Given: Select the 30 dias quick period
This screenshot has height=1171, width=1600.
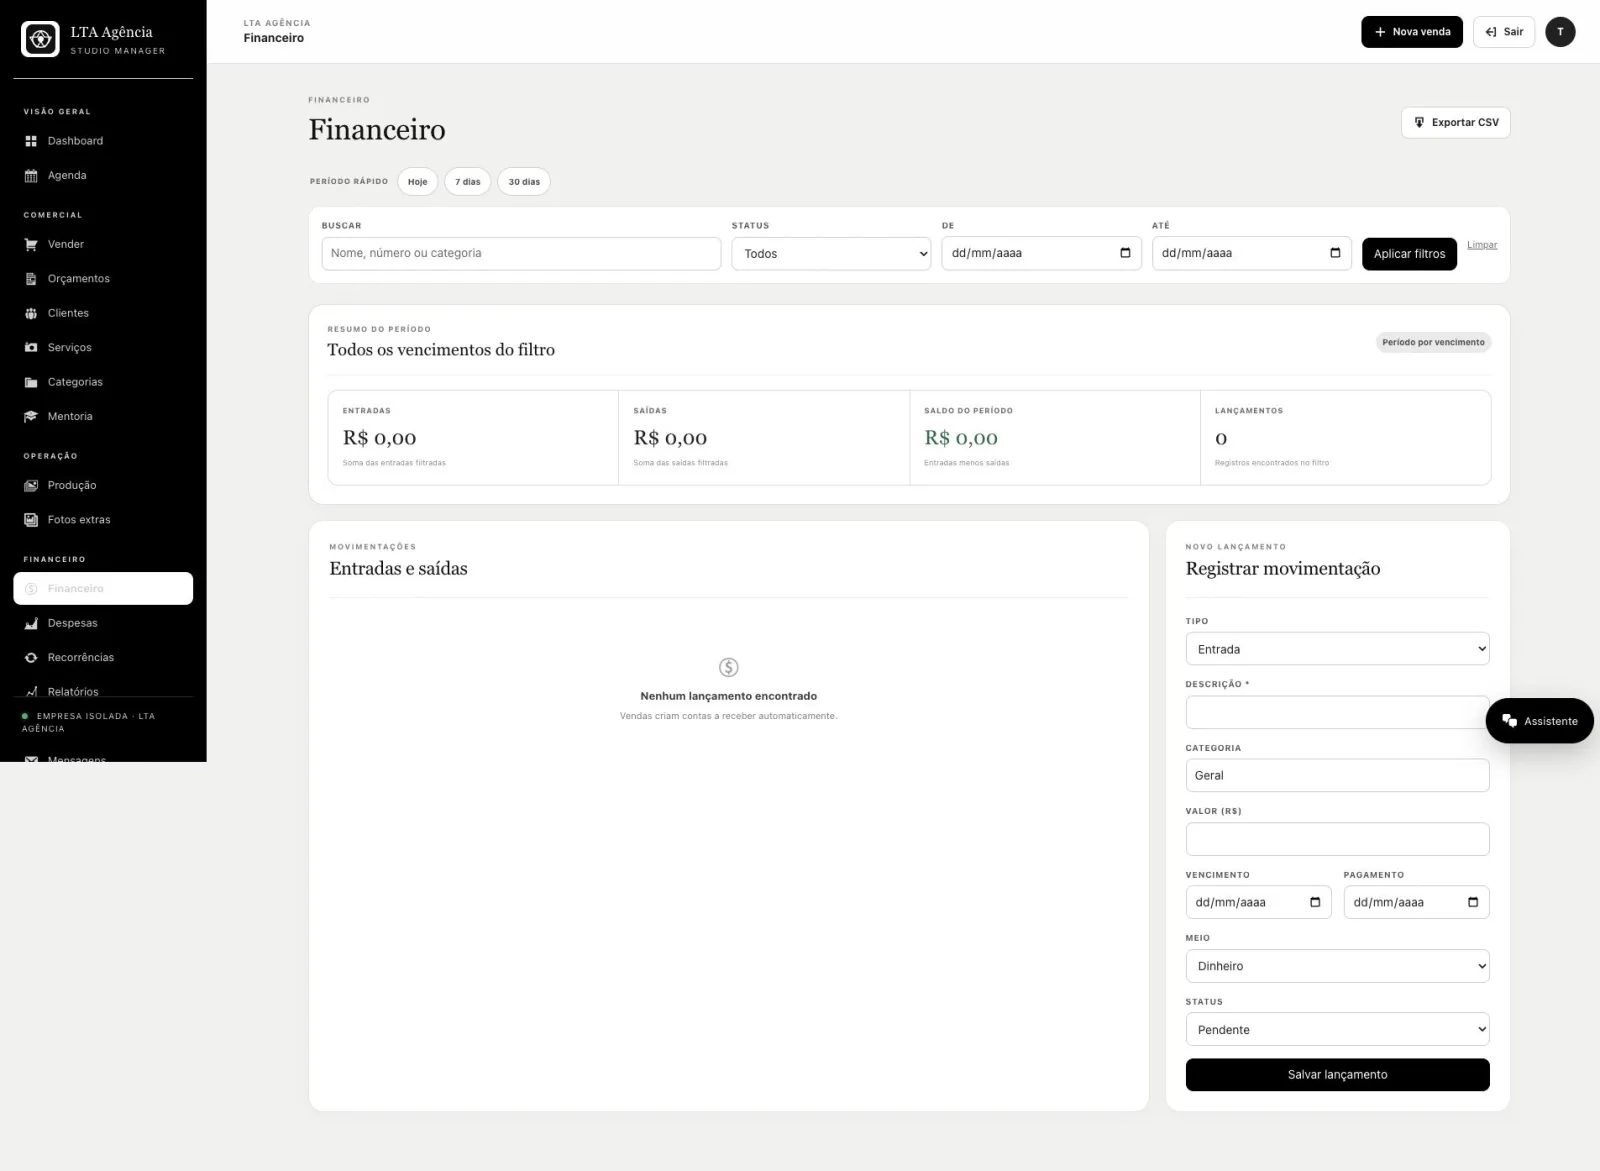Looking at the screenshot, I should 524,182.
